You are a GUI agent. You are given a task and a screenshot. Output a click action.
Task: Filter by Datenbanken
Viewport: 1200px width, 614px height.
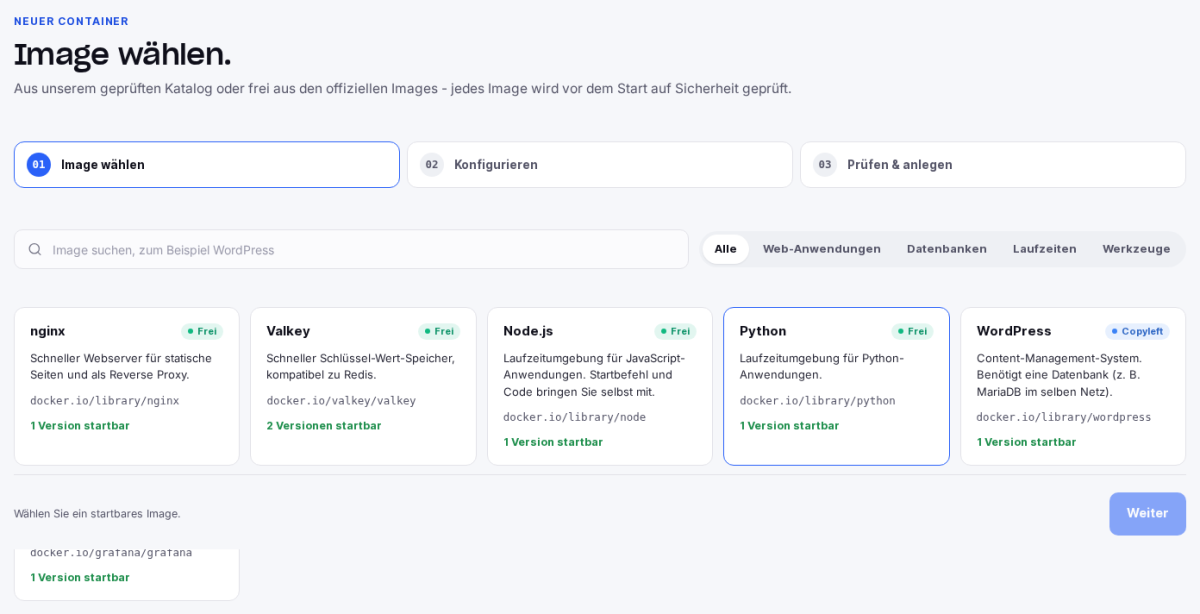point(947,249)
